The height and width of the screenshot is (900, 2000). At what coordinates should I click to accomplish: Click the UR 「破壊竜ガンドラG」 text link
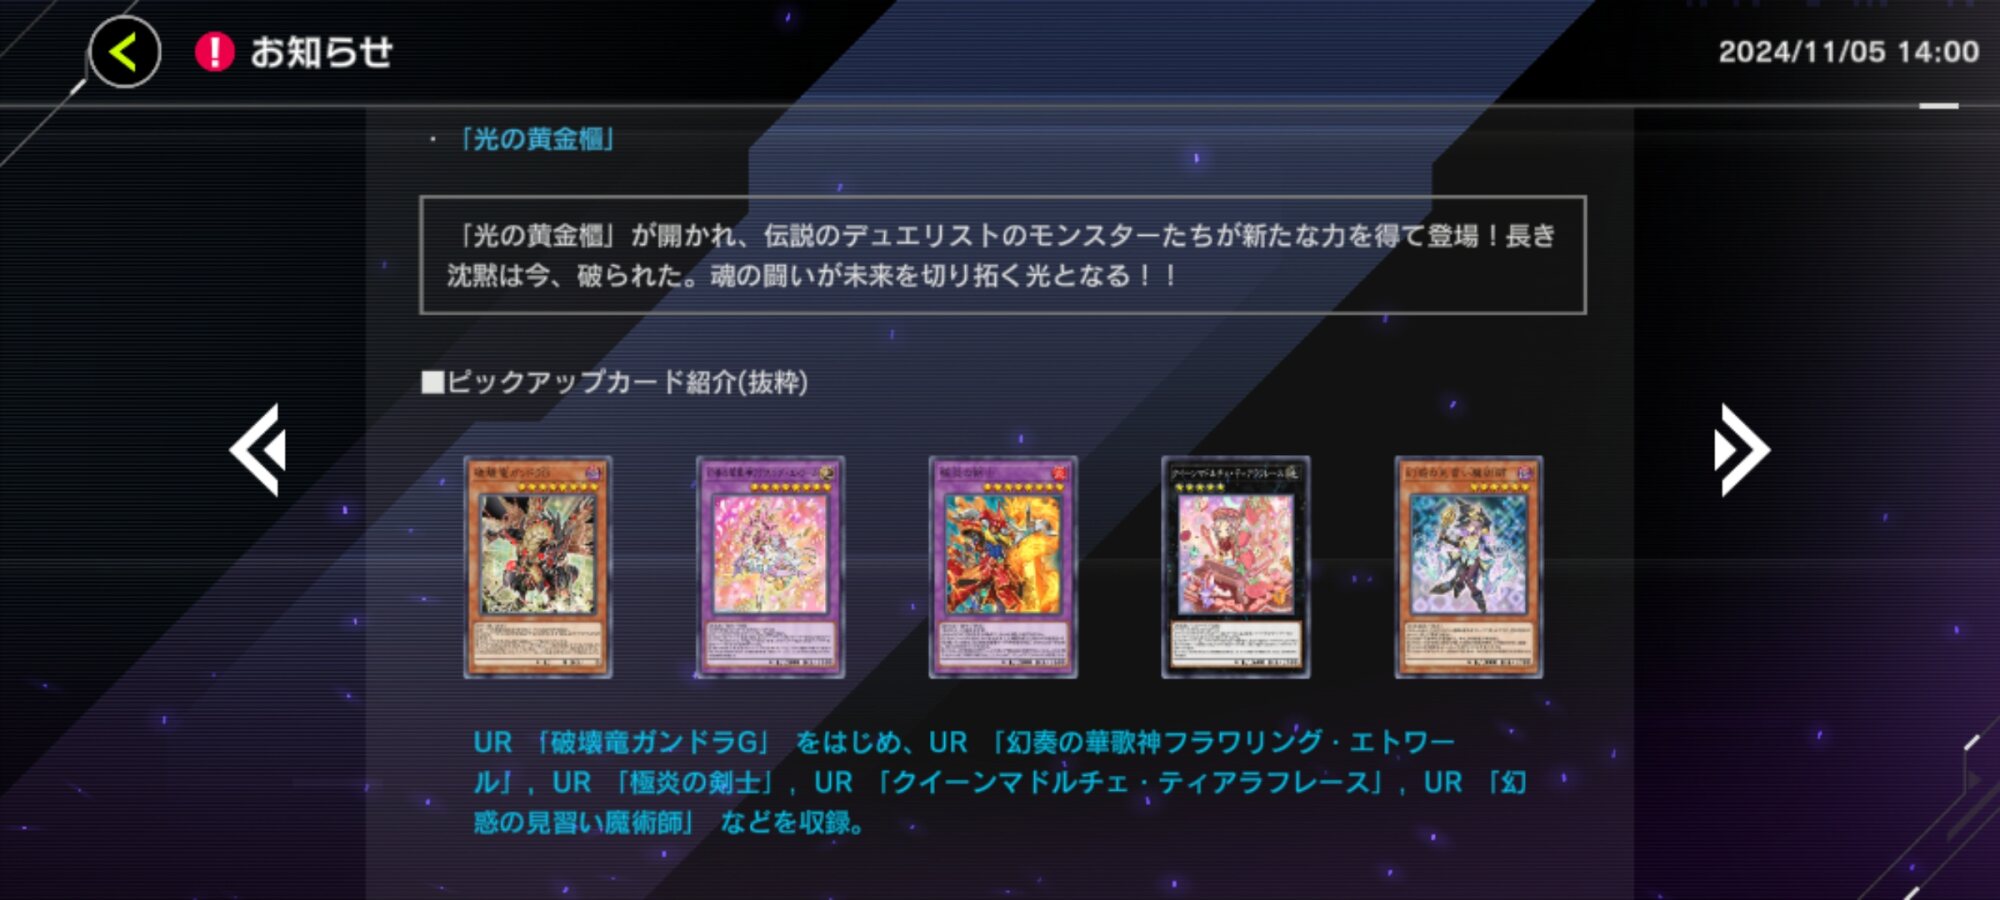click(x=621, y=742)
